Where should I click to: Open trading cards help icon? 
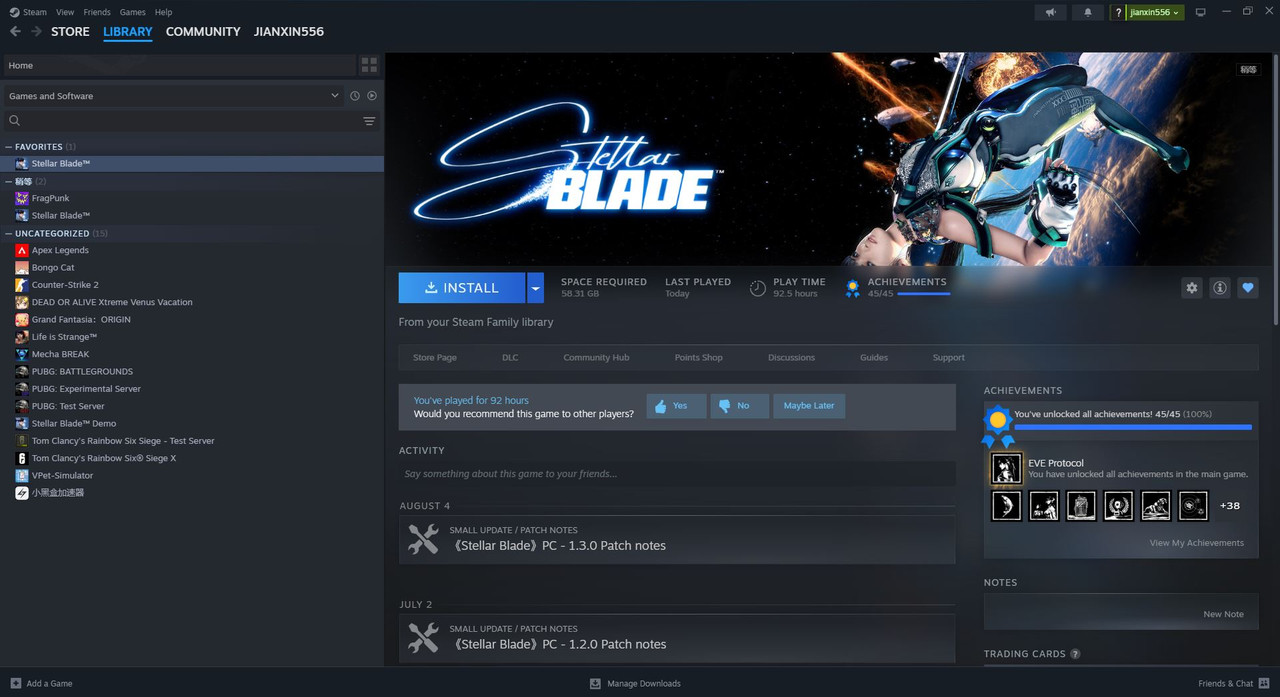coord(1075,654)
